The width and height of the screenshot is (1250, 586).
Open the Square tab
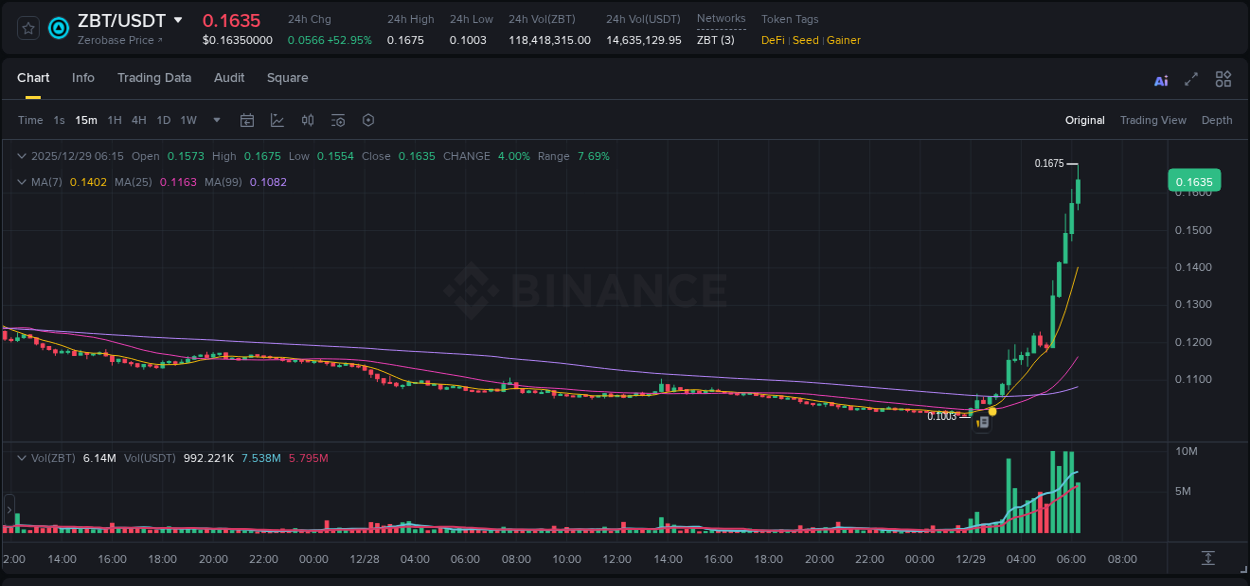[287, 78]
